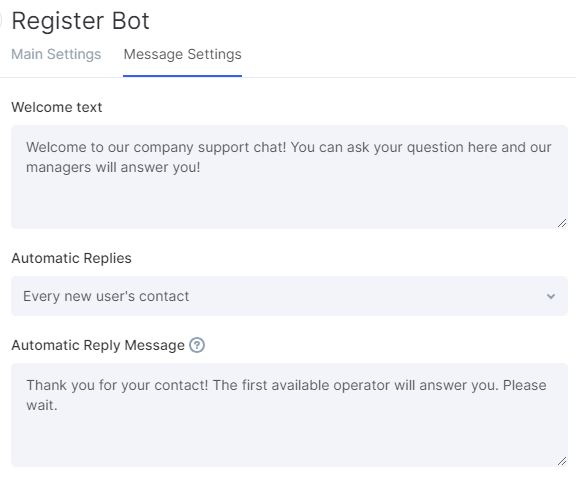Click the Automatic Reply Message label
Screen dimensions: 576x488
98,345
